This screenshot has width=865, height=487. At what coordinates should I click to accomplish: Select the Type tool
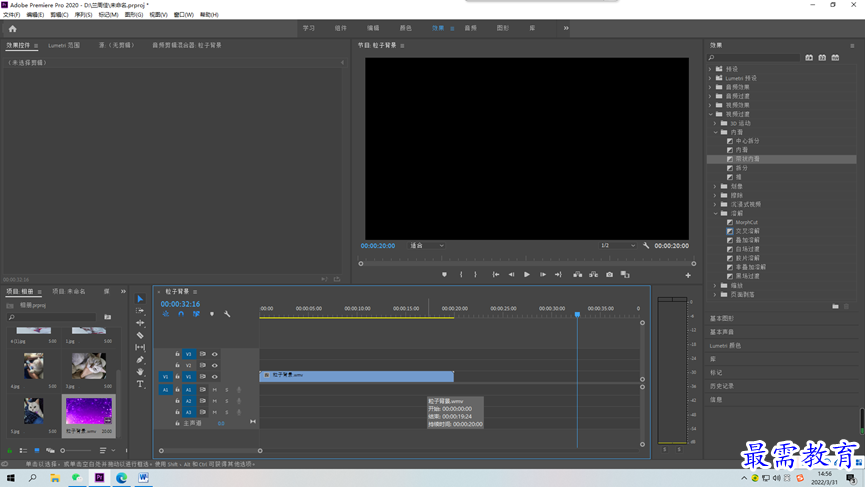tap(140, 384)
